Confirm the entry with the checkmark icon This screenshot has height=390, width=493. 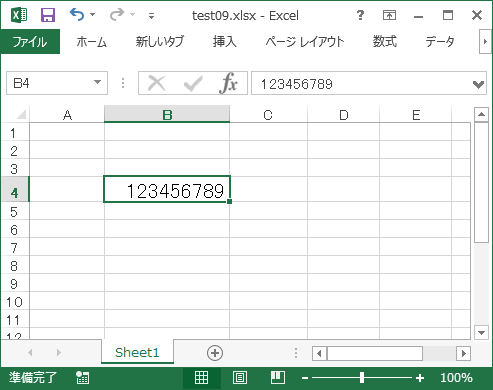tap(193, 83)
